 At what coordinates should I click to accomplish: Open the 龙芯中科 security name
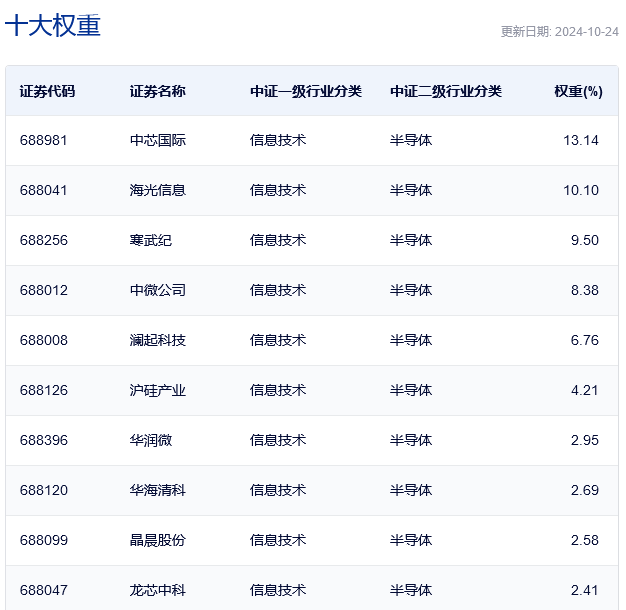(157, 590)
